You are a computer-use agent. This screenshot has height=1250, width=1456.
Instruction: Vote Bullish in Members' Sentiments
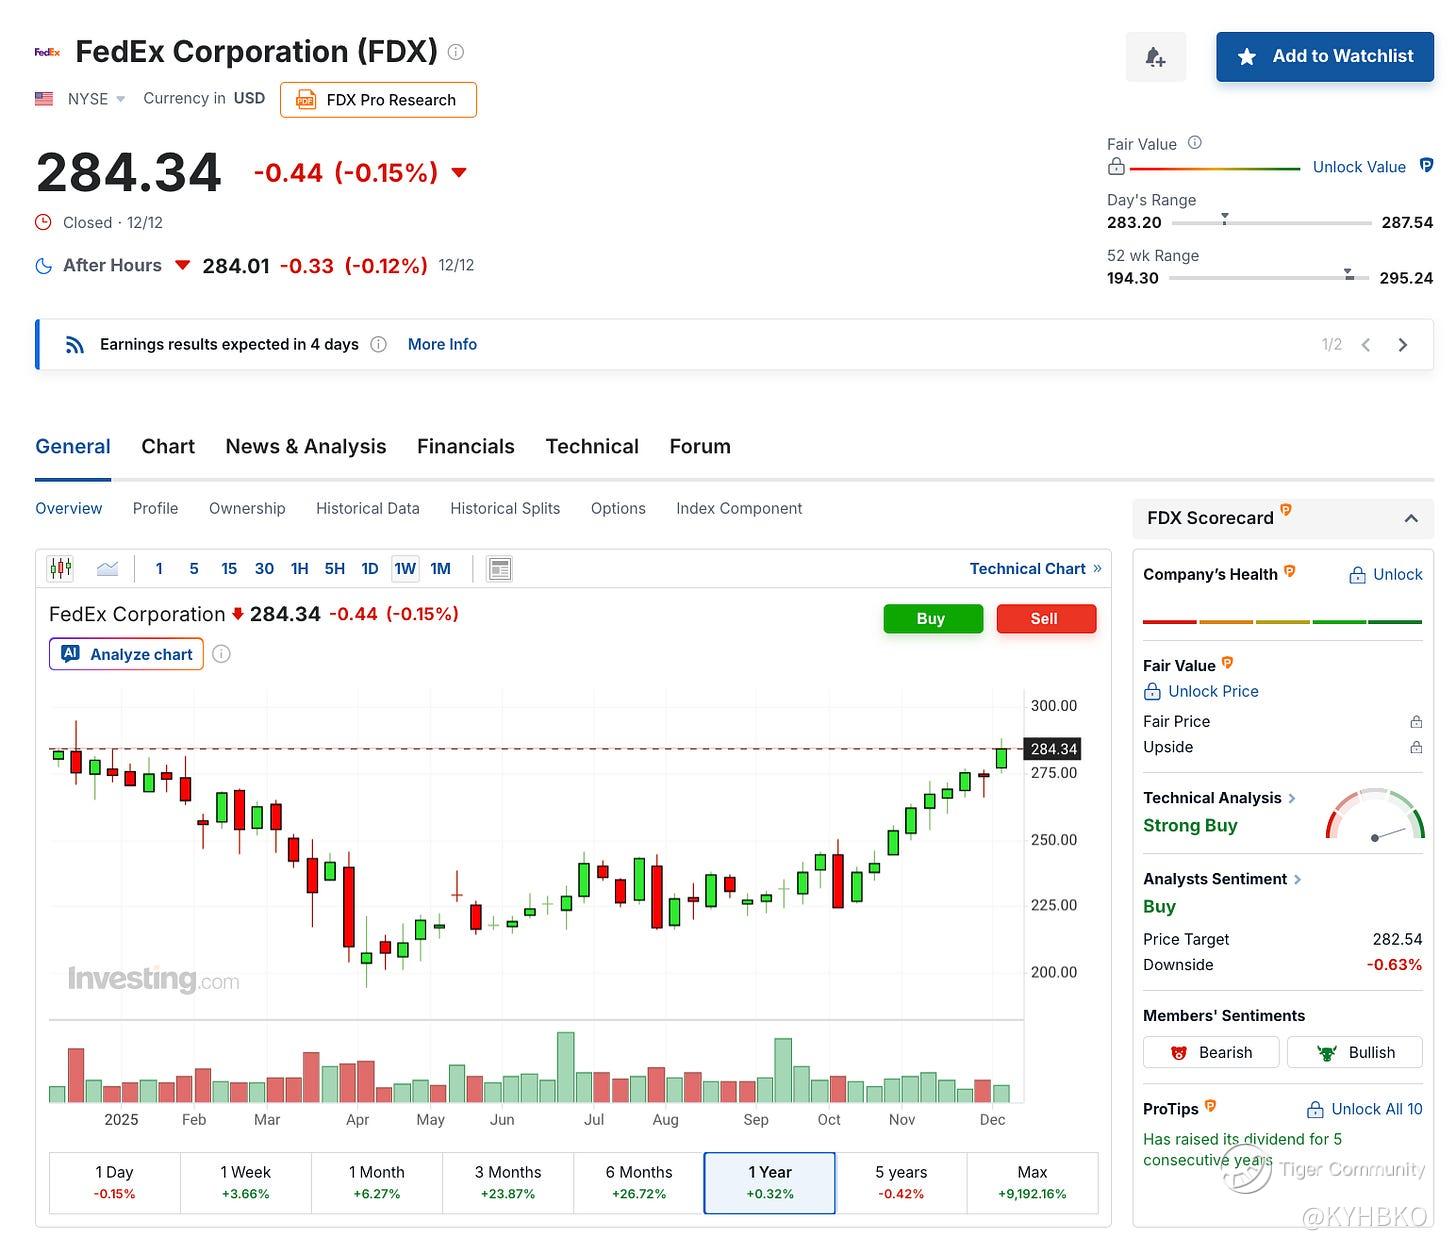(x=1354, y=1052)
